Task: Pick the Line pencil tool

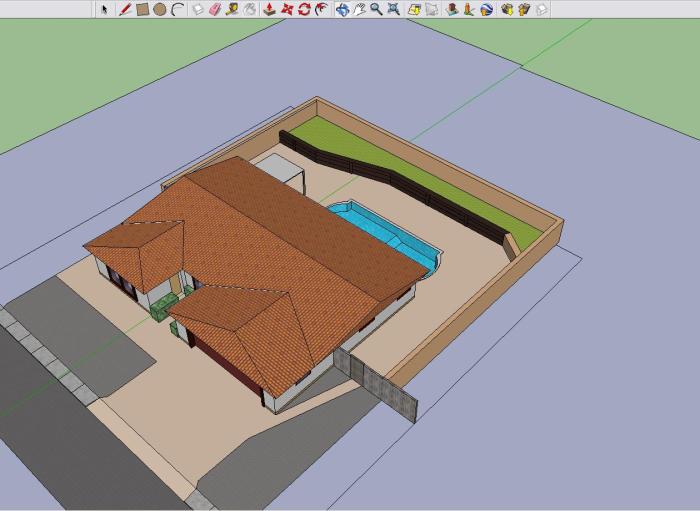Action: point(125,9)
